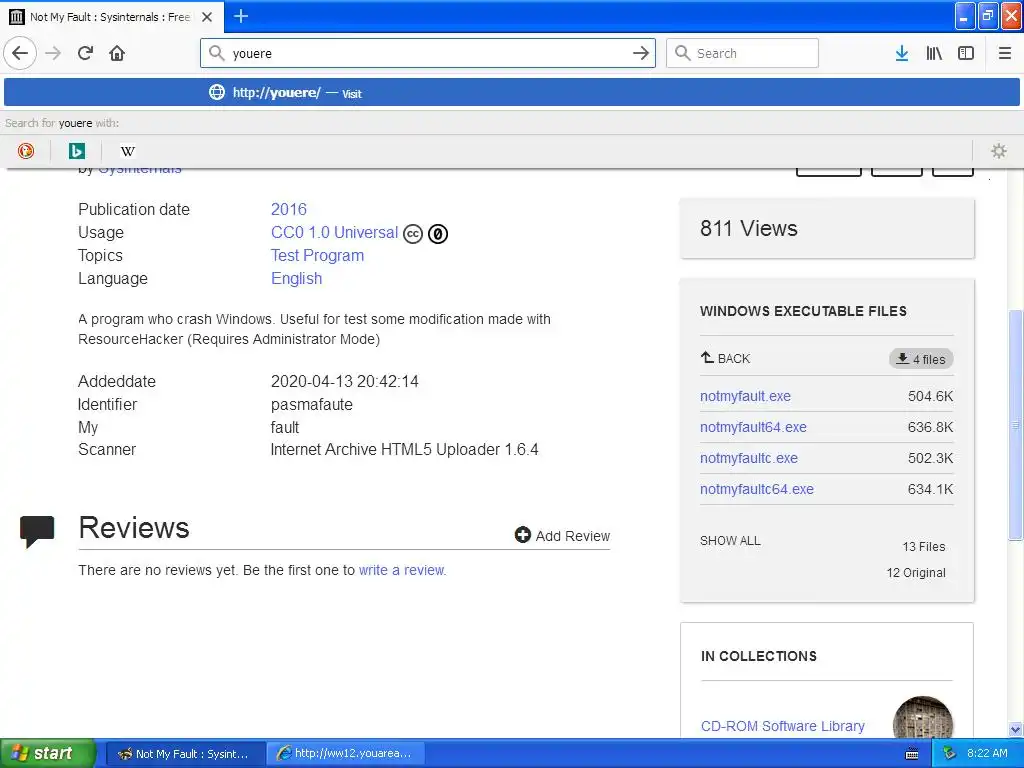This screenshot has height=768, width=1024.
Task: Click the CC zero public domain icon
Action: 438,234
